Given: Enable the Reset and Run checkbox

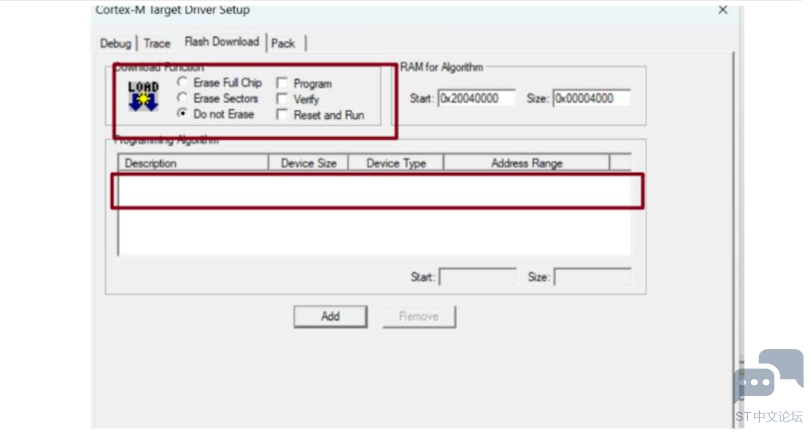Looking at the screenshot, I should [x=282, y=114].
